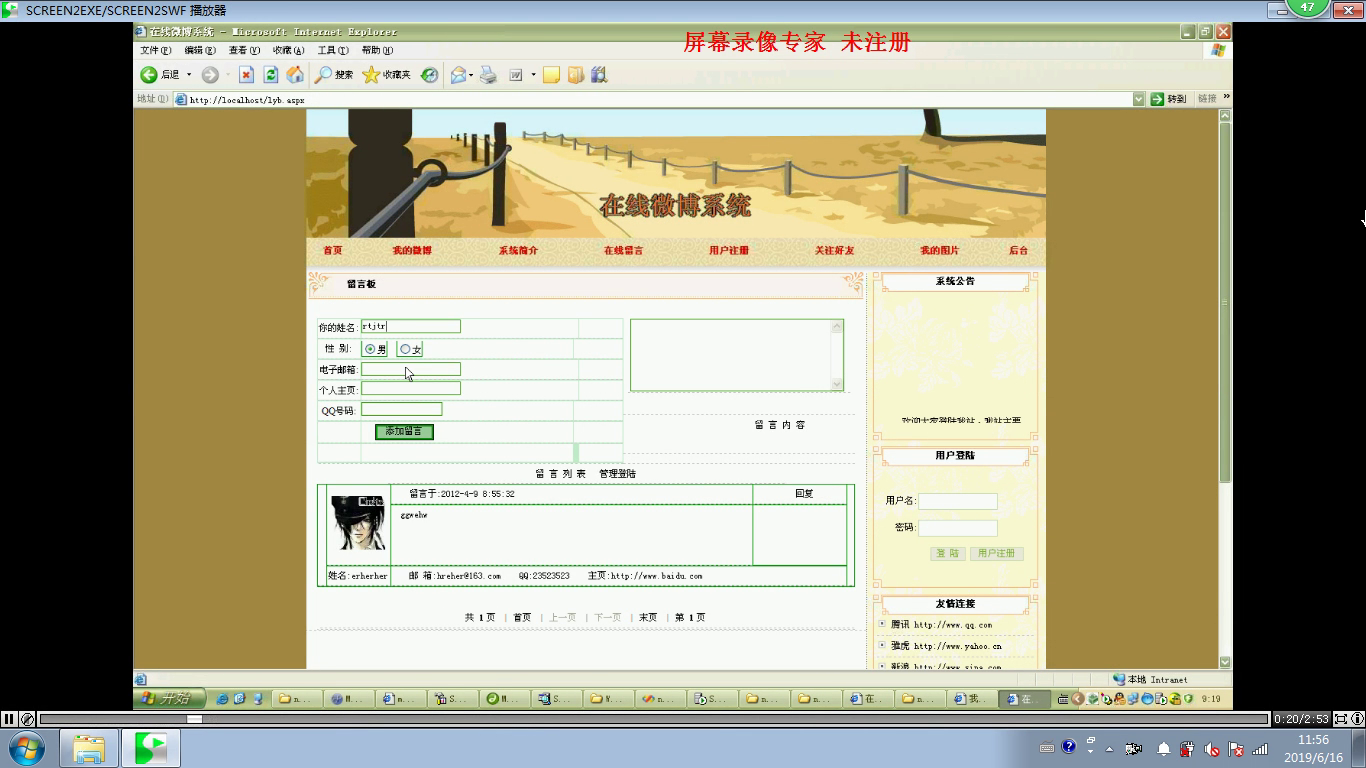The width and height of the screenshot is (1366, 768).
Task: Open 关注好友 nav link
Action: [834, 250]
